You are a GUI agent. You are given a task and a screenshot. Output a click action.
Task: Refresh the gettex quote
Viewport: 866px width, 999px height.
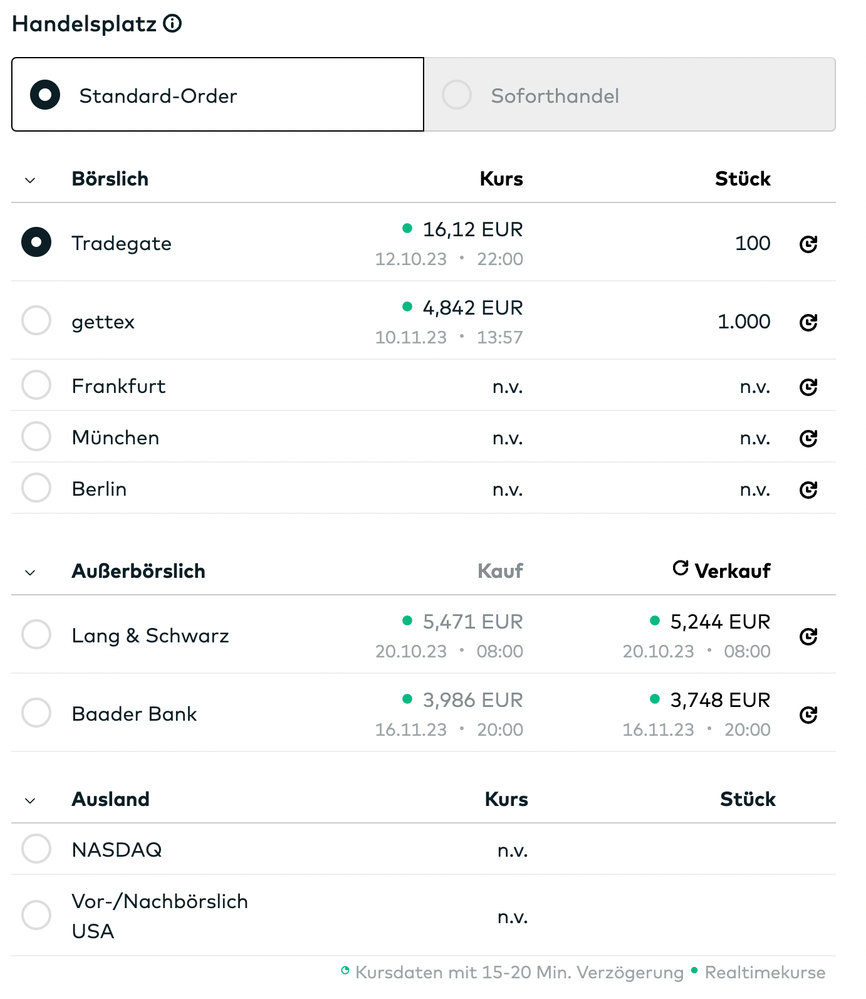(x=808, y=322)
